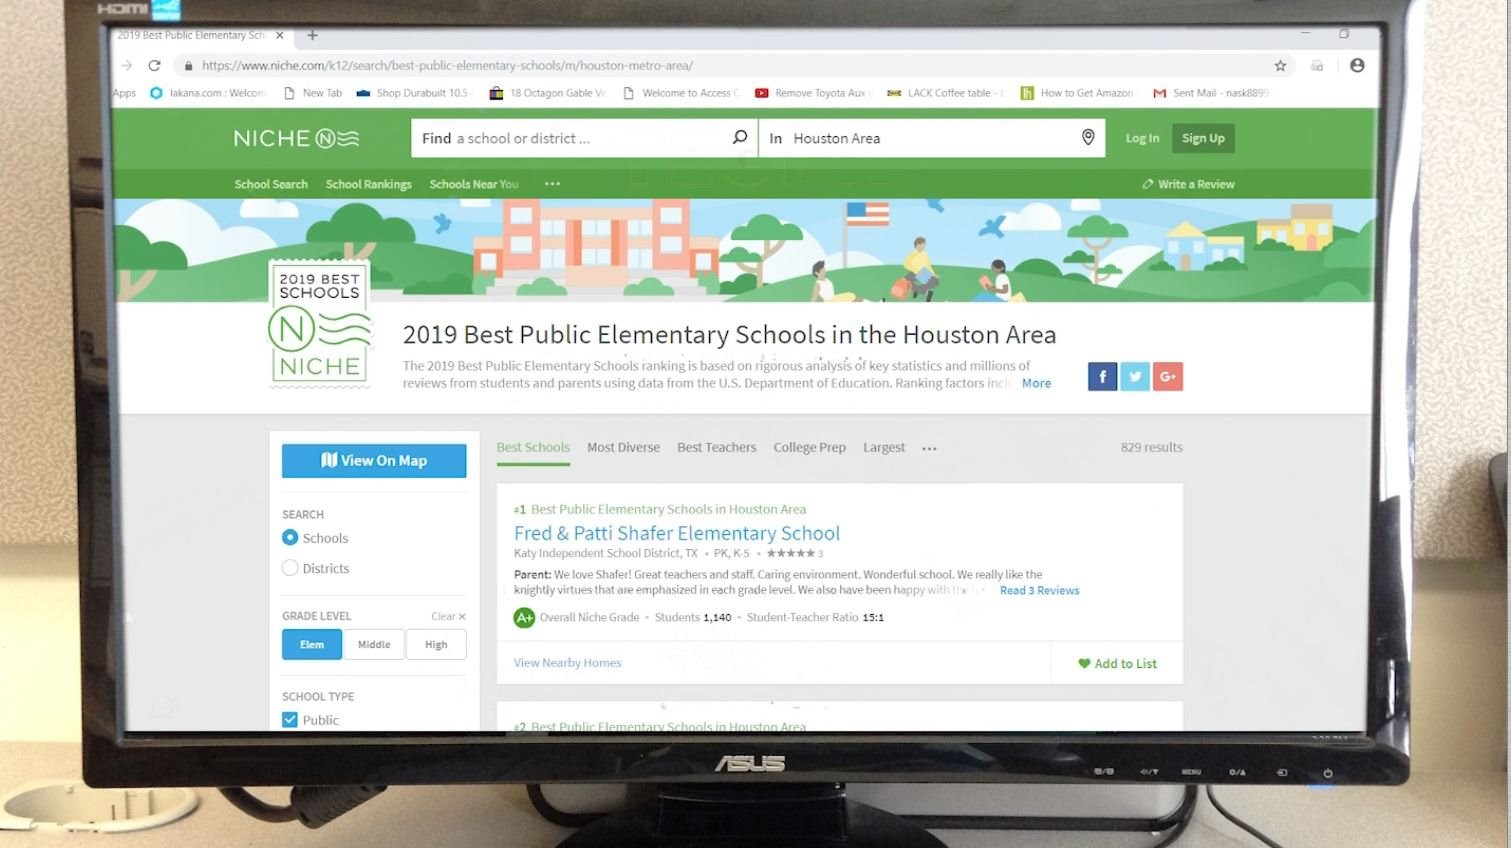Image resolution: width=1511 pixels, height=848 pixels.
Task: Click the 2019 Best Schools Niche badge
Action: 320,324
